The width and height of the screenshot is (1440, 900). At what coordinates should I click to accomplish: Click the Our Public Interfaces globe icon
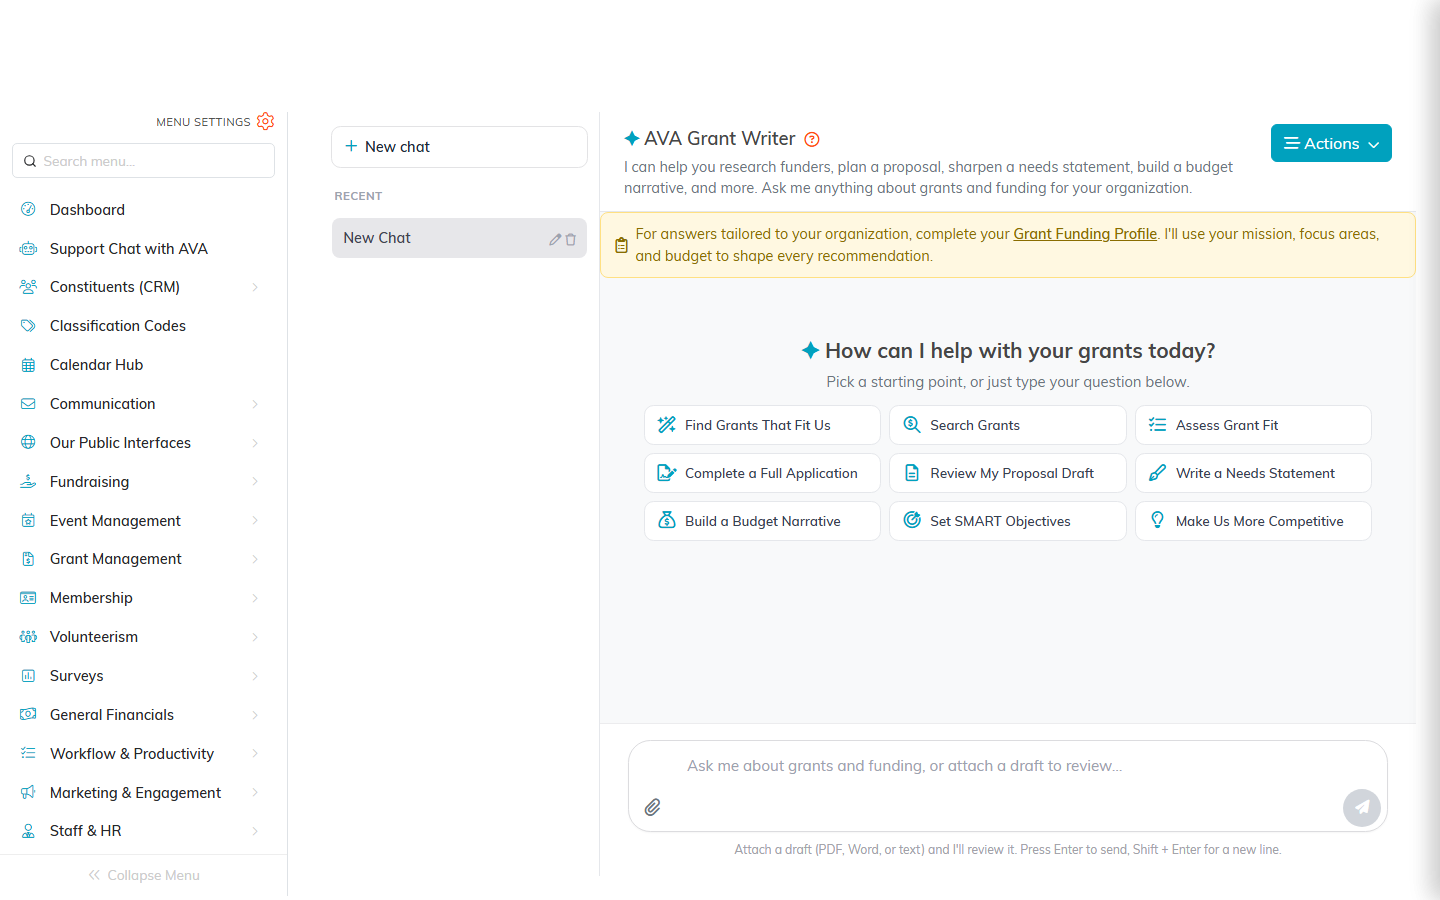click(28, 442)
